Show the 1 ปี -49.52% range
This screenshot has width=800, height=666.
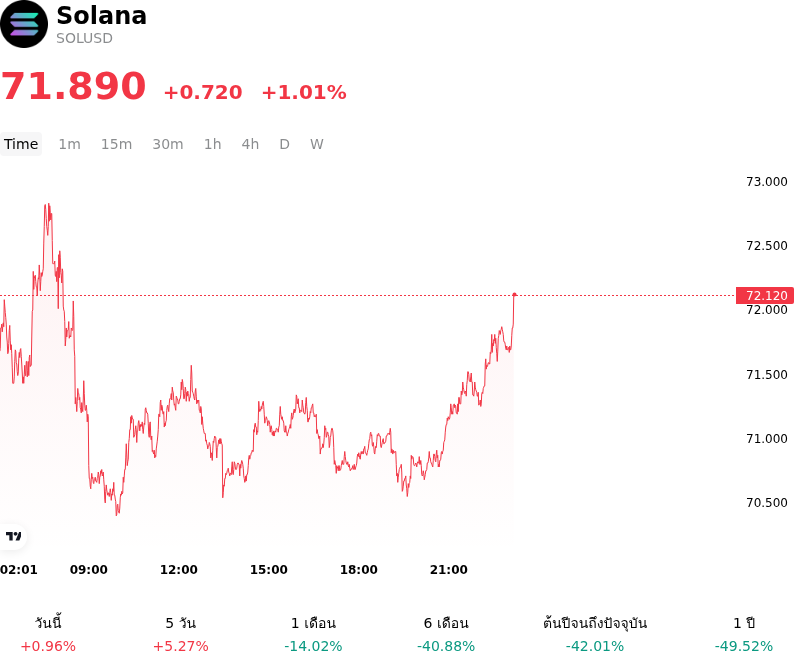744,634
